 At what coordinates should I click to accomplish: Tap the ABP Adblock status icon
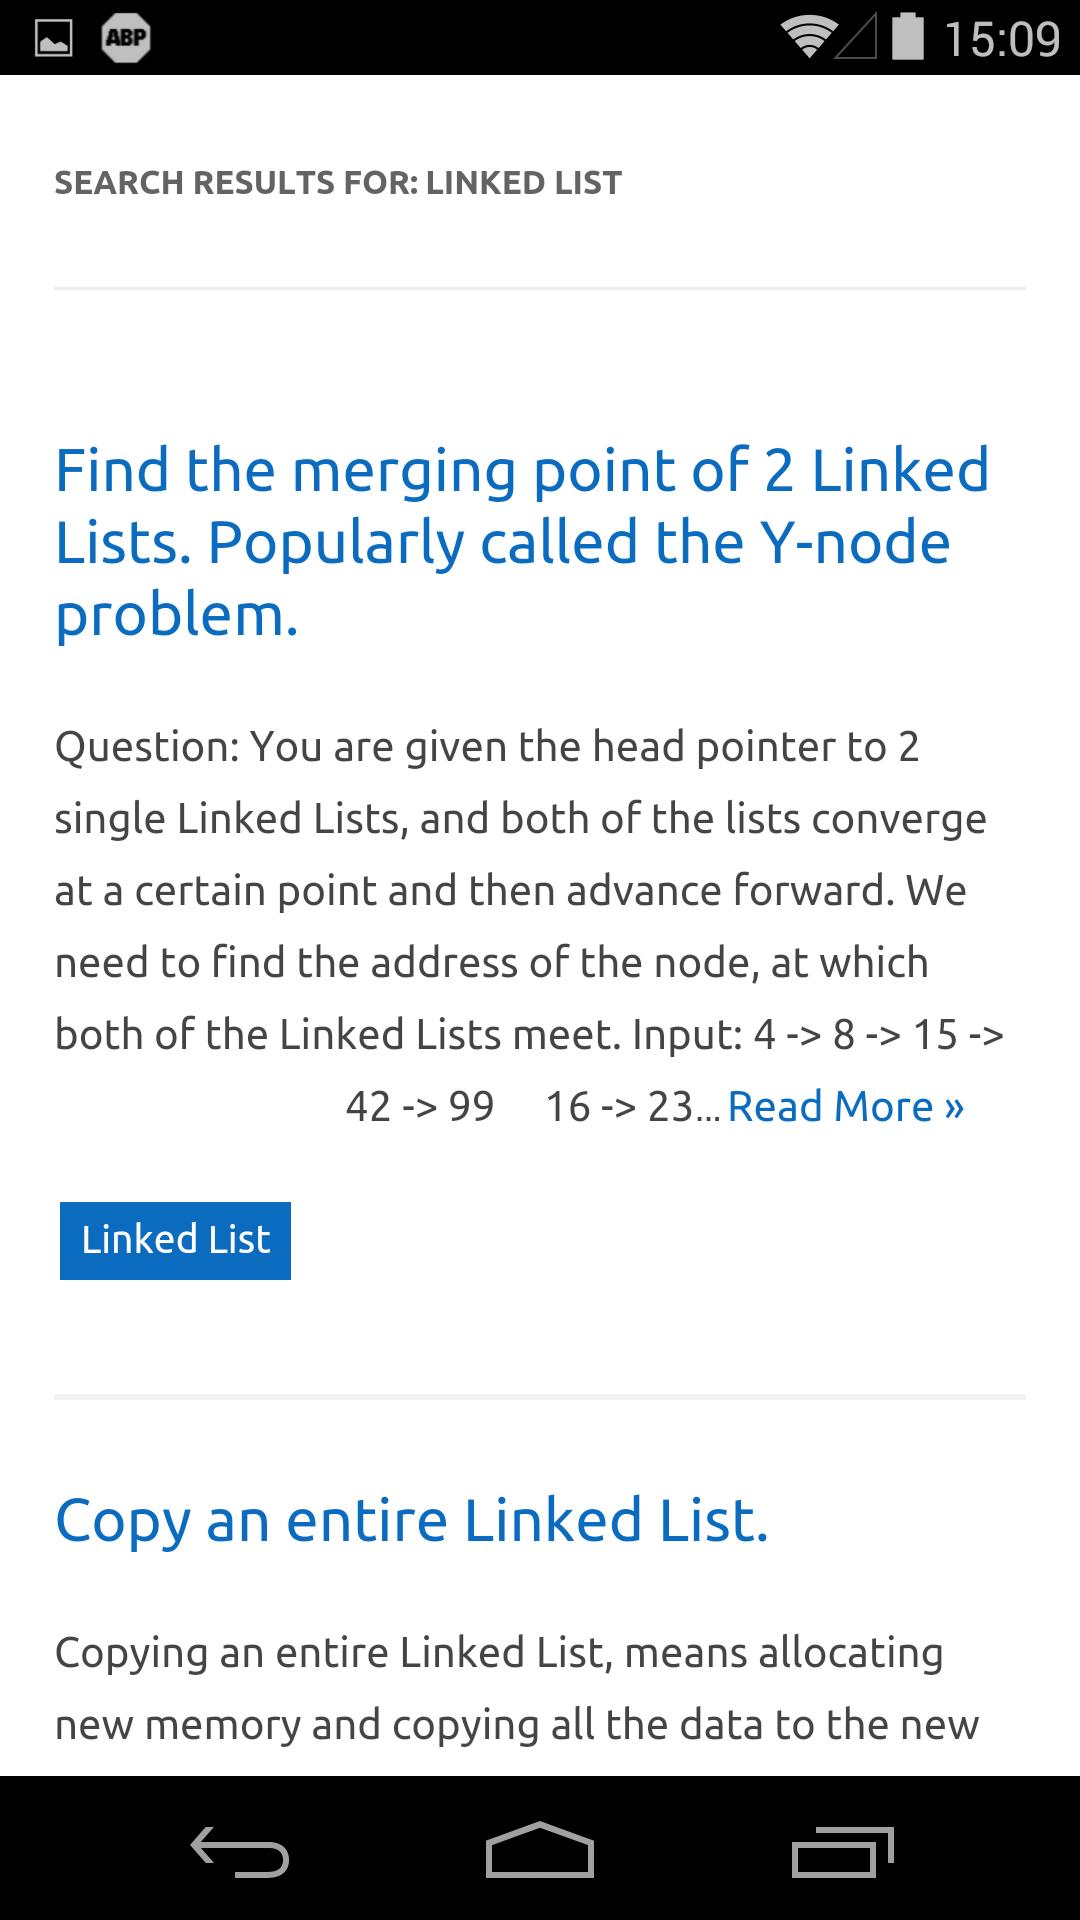click(126, 39)
